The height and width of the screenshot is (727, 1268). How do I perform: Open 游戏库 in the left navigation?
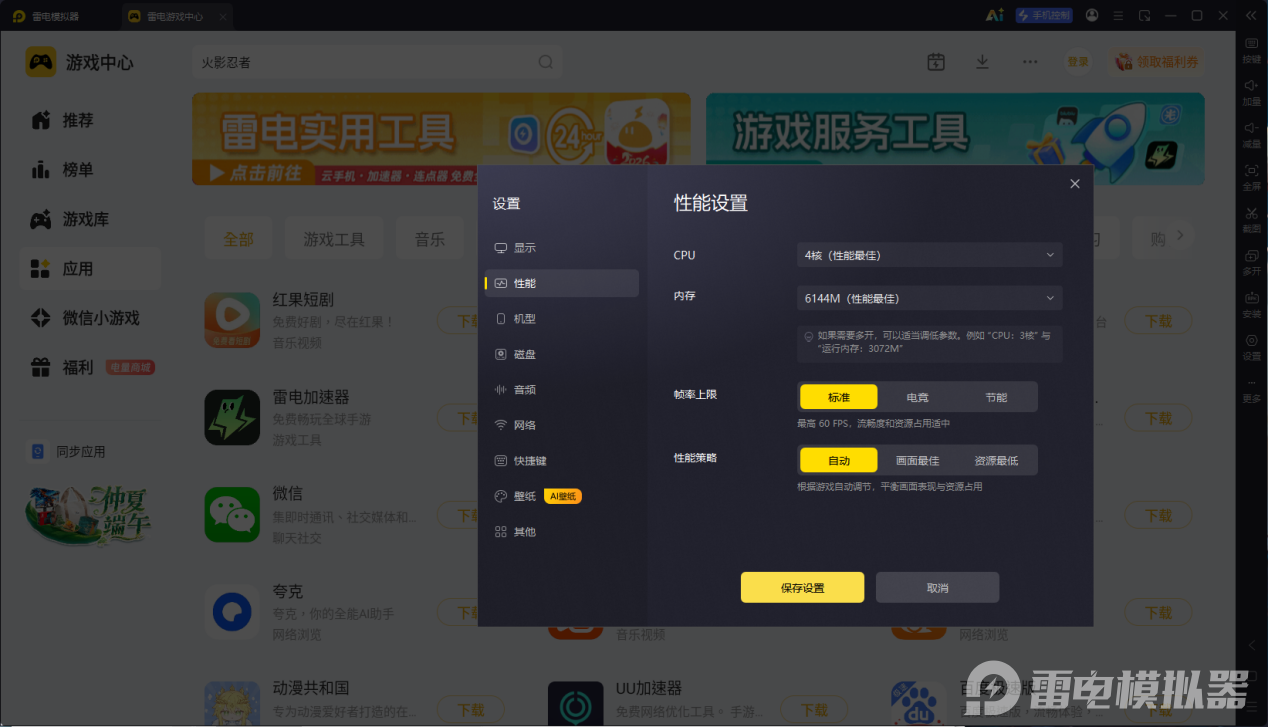click(90, 219)
